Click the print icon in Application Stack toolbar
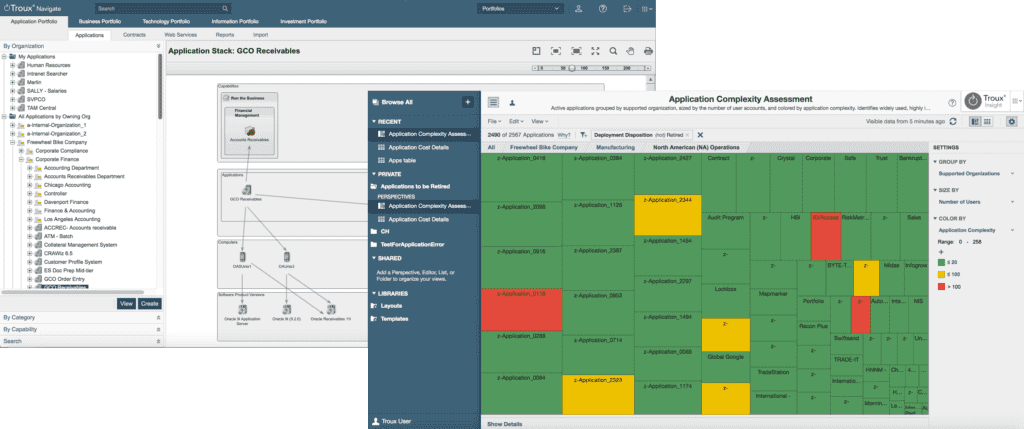The height and width of the screenshot is (429, 1024). [x=648, y=51]
